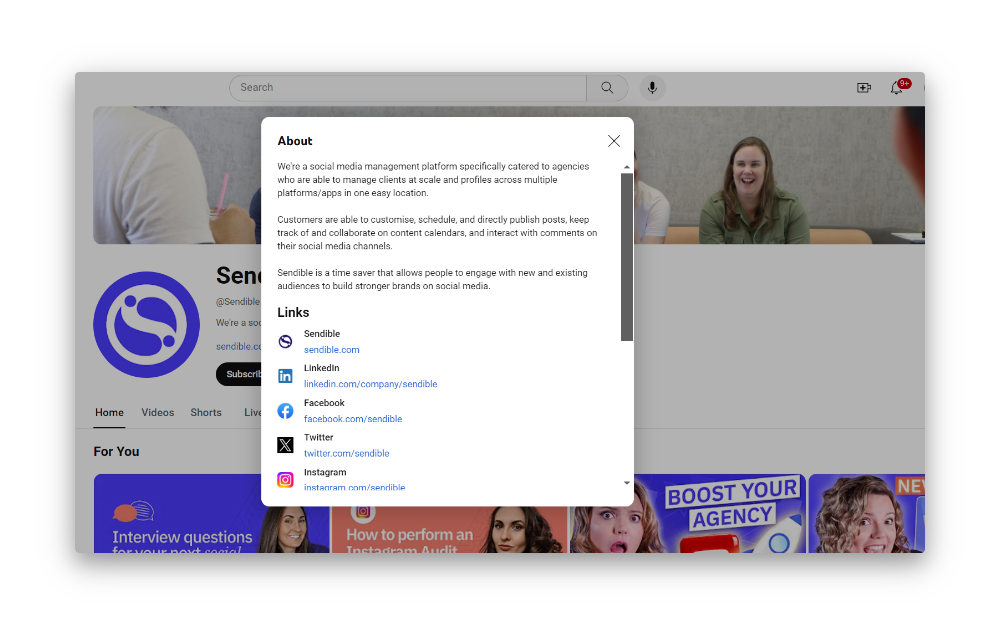This screenshot has width=1000, height=625.
Task: Open the sendible.com link in dialog
Action: tap(332, 349)
